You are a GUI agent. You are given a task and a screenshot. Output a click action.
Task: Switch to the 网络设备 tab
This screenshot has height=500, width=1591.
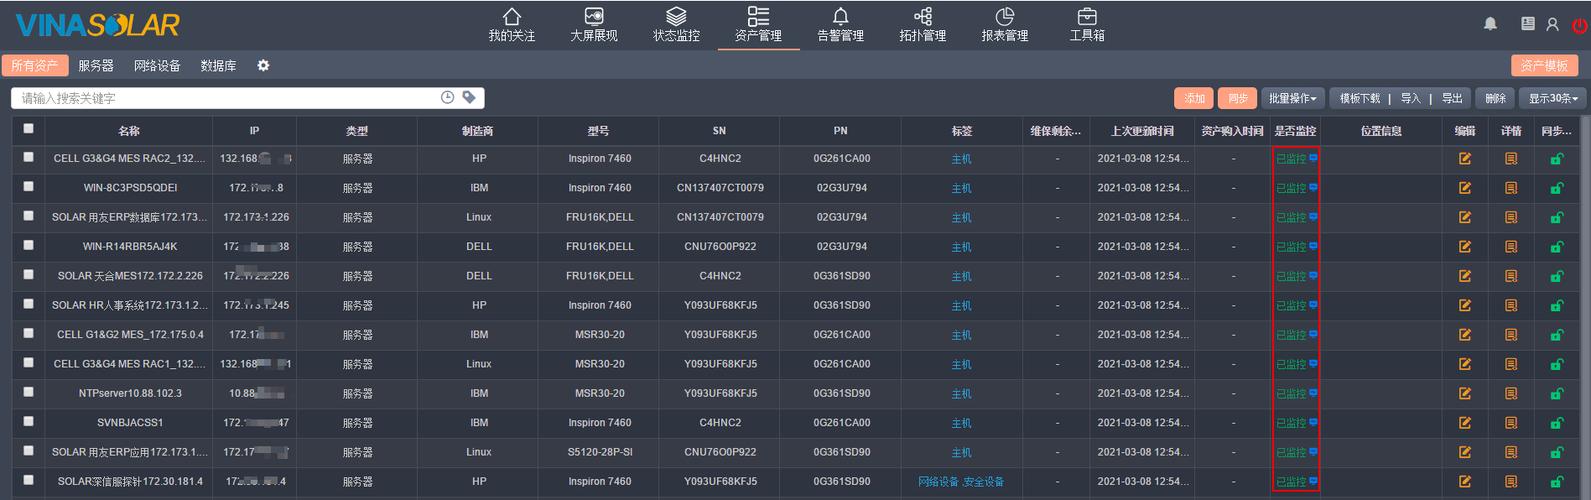157,65
